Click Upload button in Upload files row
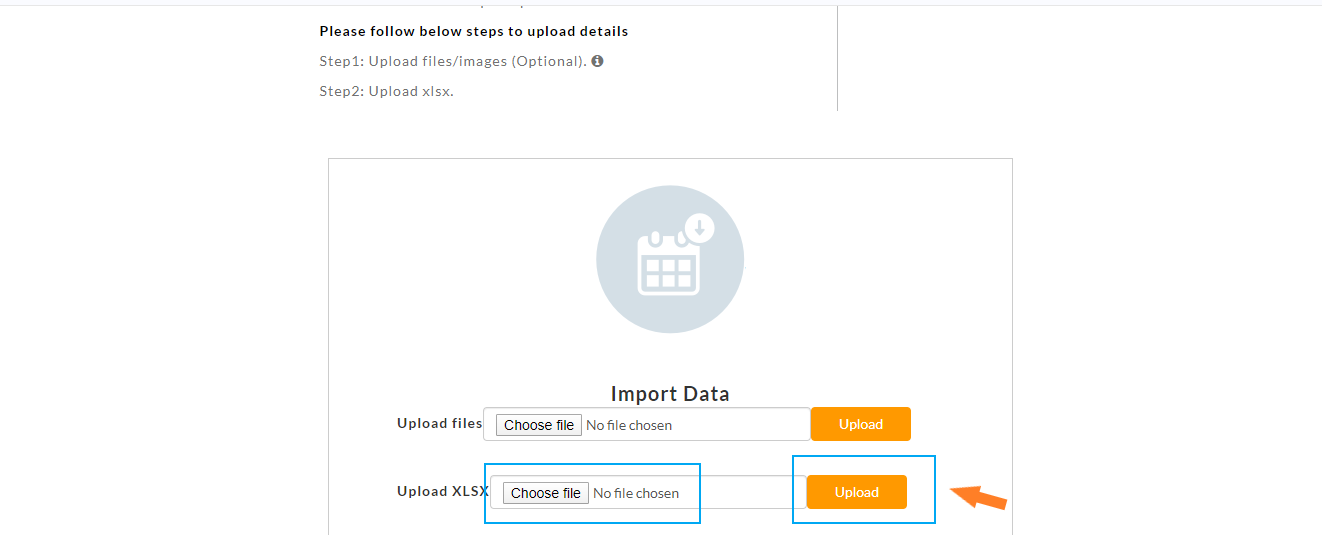The image size is (1322, 535). click(x=861, y=424)
